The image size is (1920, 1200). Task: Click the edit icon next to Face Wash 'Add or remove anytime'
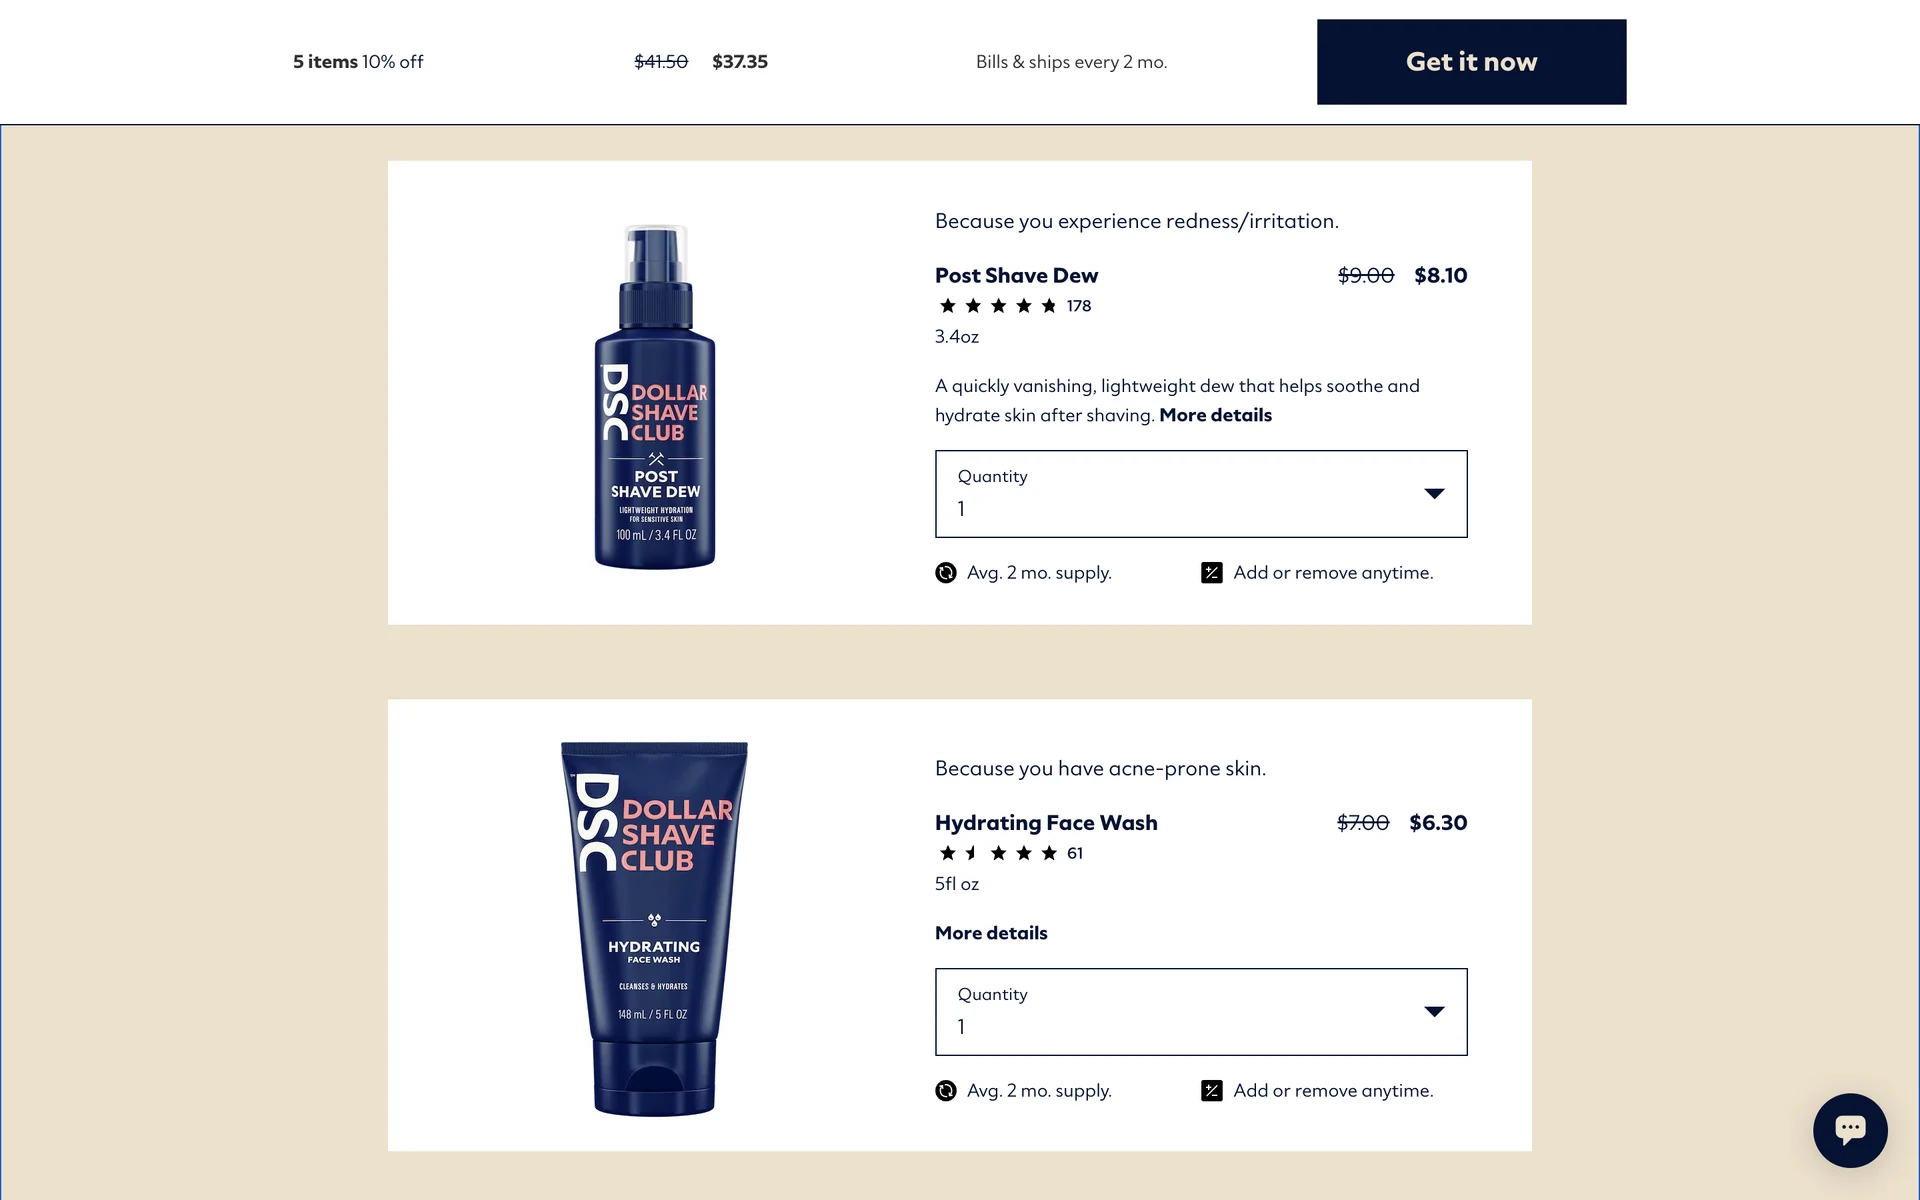[x=1211, y=1091]
